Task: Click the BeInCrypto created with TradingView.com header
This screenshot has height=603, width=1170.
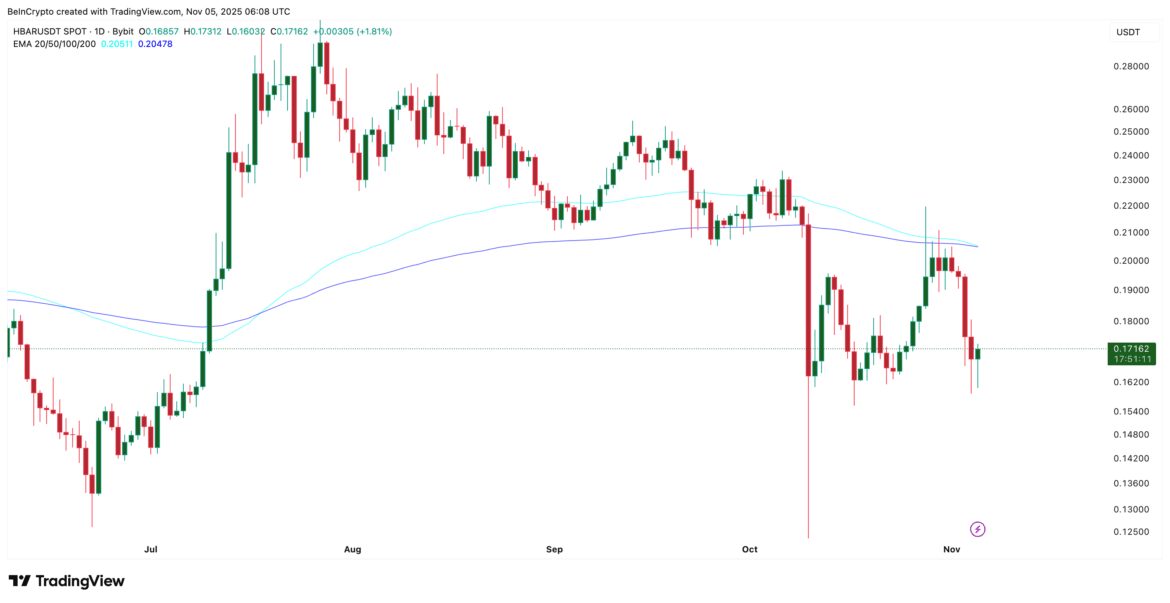Action: click(150, 11)
